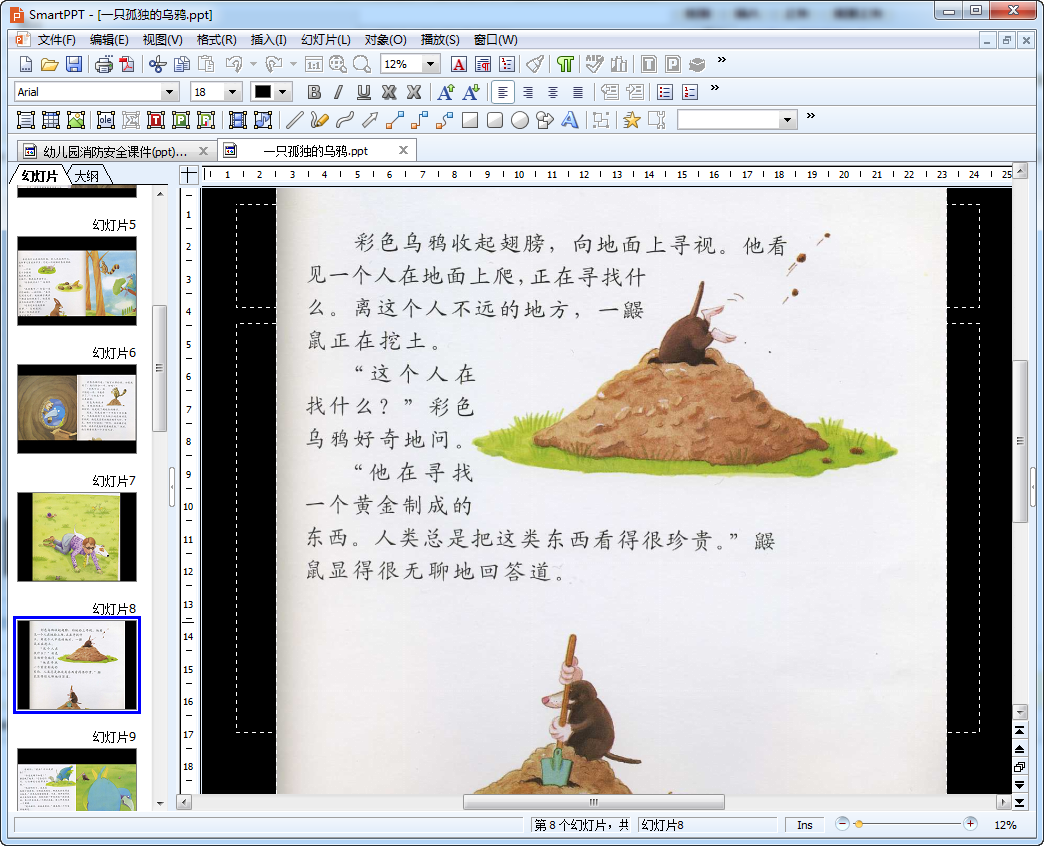Screen dimensions: 1044x846
Task: Select the freehand scribble tool
Action: (320, 120)
